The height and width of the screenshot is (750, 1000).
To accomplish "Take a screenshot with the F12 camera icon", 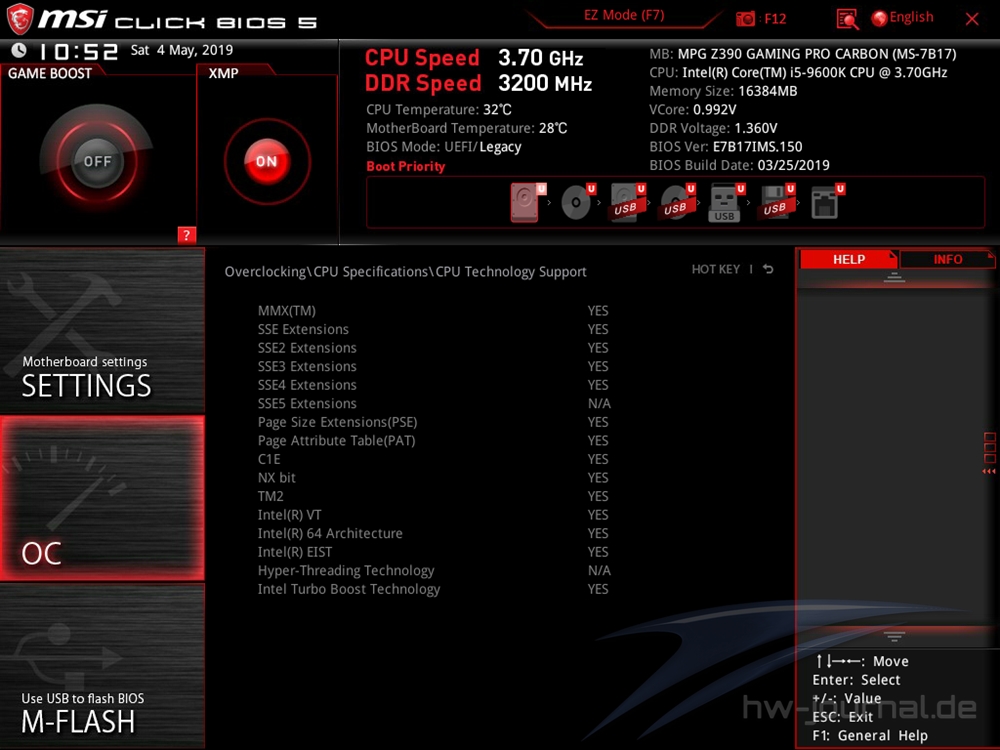I will [x=745, y=18].
